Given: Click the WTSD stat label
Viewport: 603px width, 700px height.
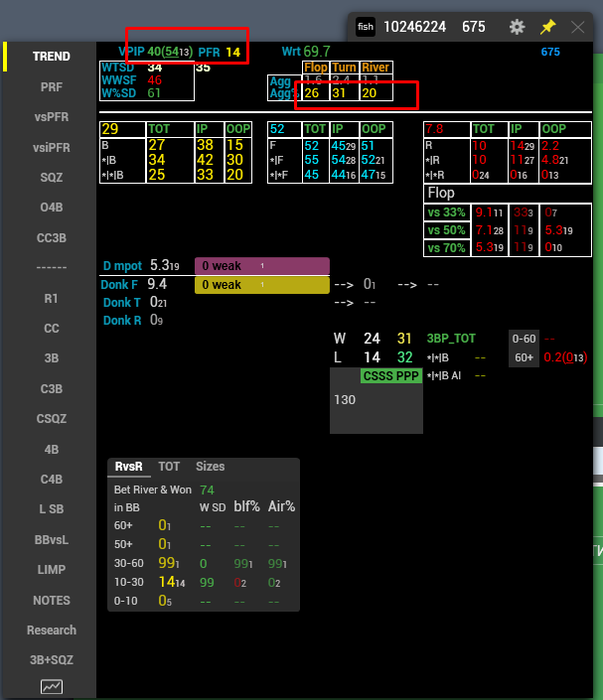Looking at the screenshot, I should point(118,67).
